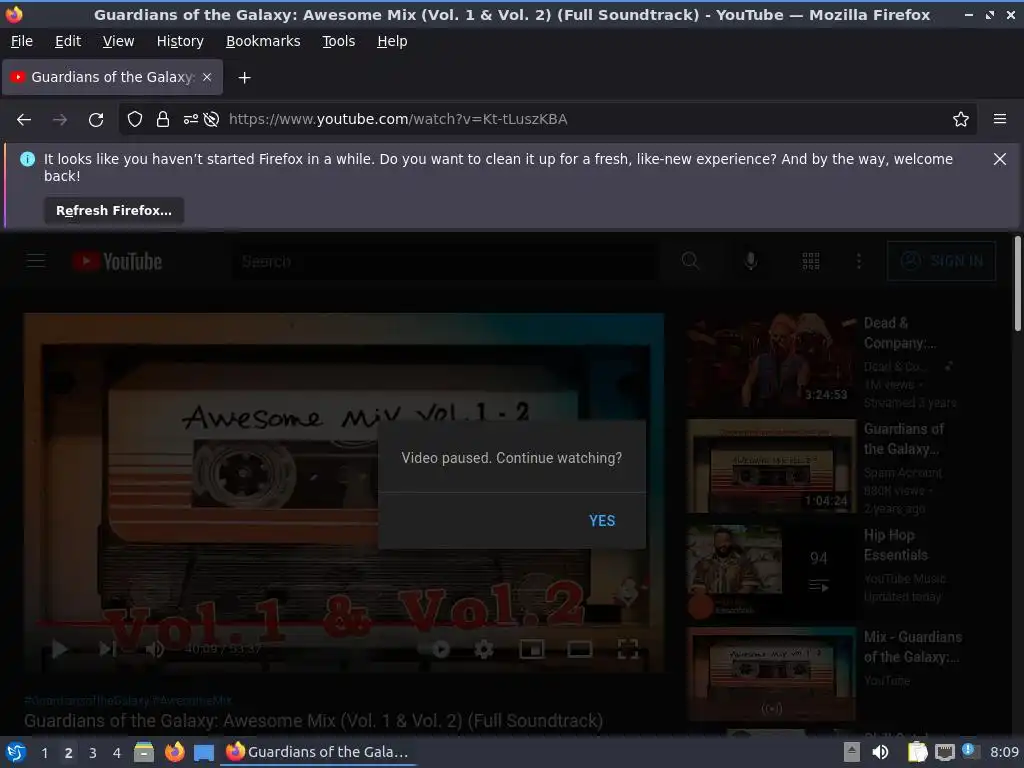This screenshot has width=1024, height=768.
Task: Play the paused video
Action: pyautogui.click(x=60, y=648)
